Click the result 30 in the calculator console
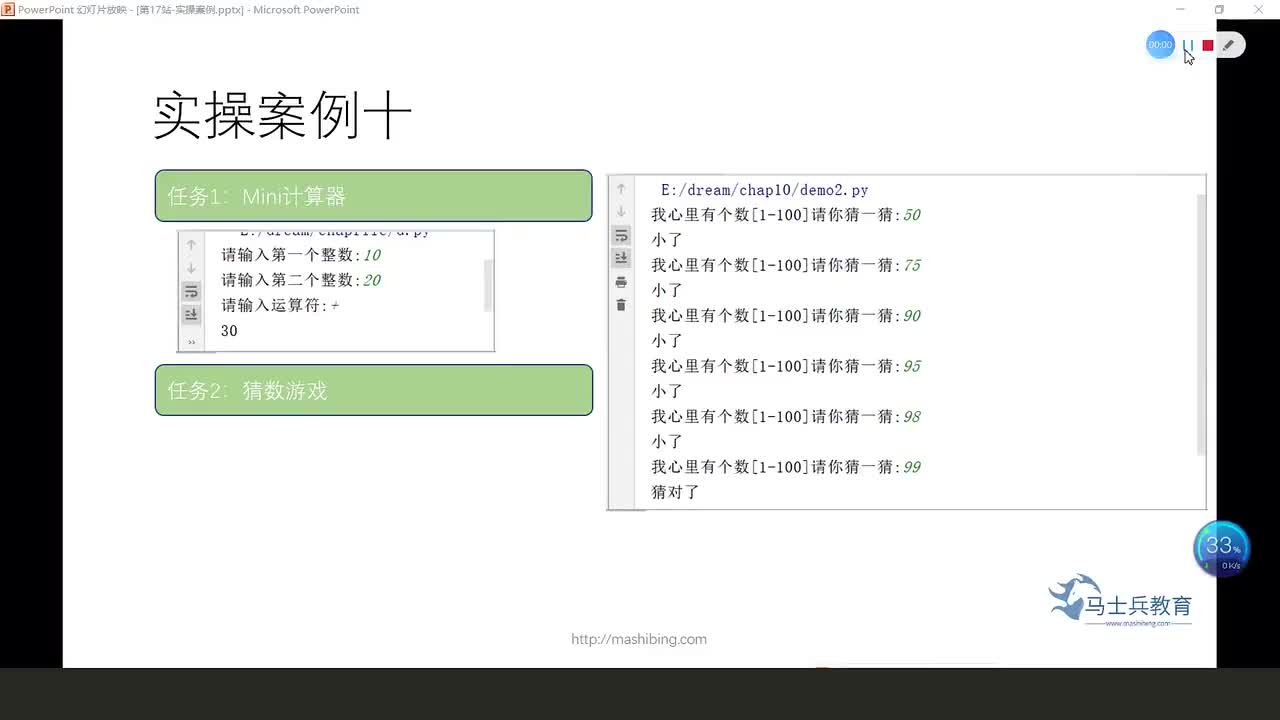 pyautogui.click(x=229, y=331)
